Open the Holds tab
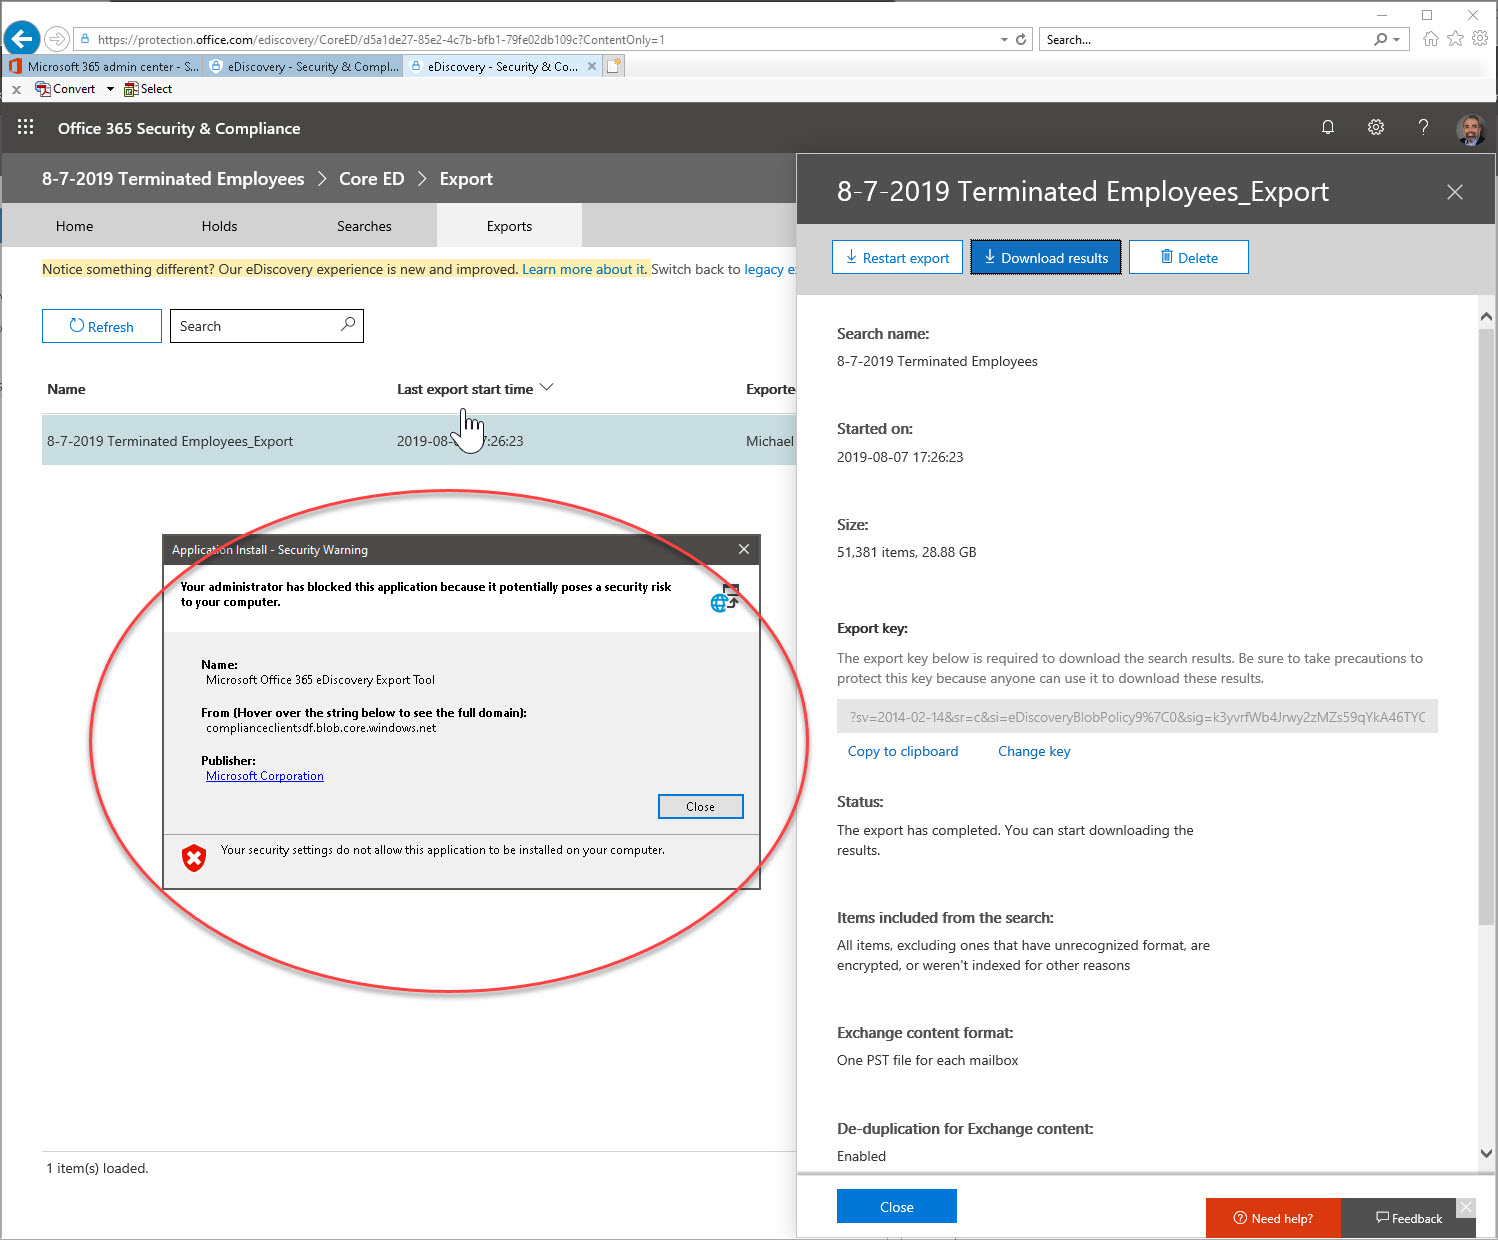 [219, 226]
